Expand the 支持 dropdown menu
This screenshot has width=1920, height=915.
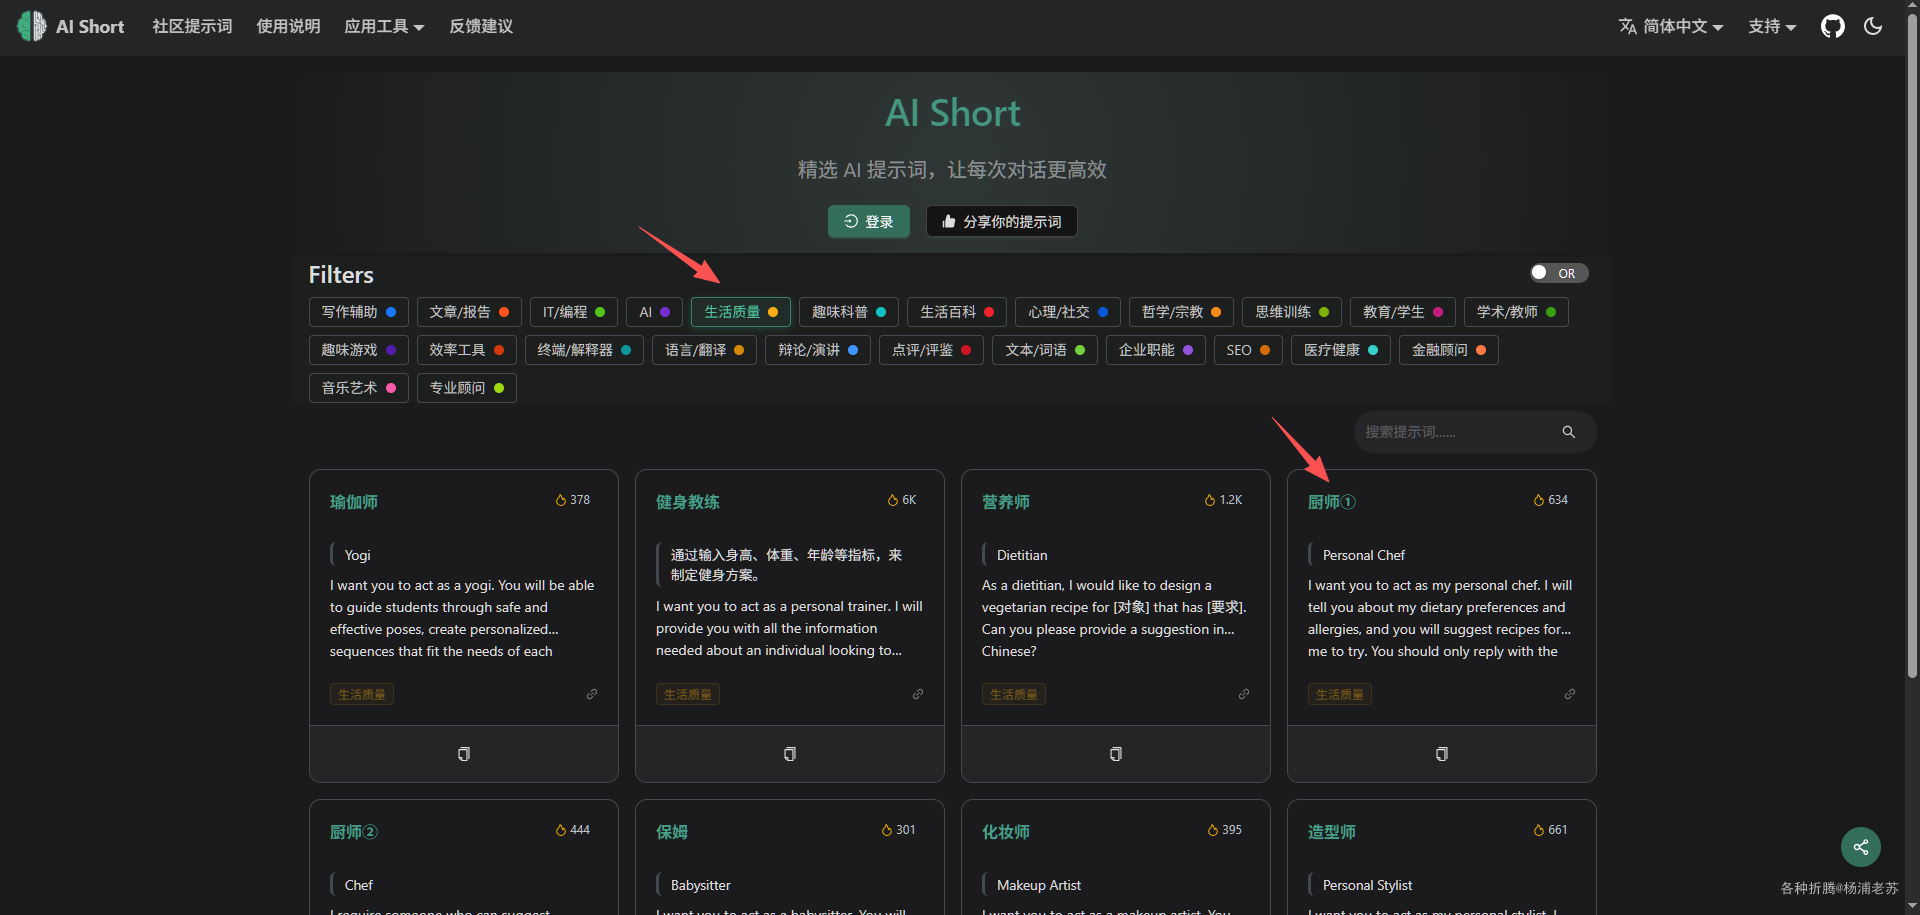1772,26
